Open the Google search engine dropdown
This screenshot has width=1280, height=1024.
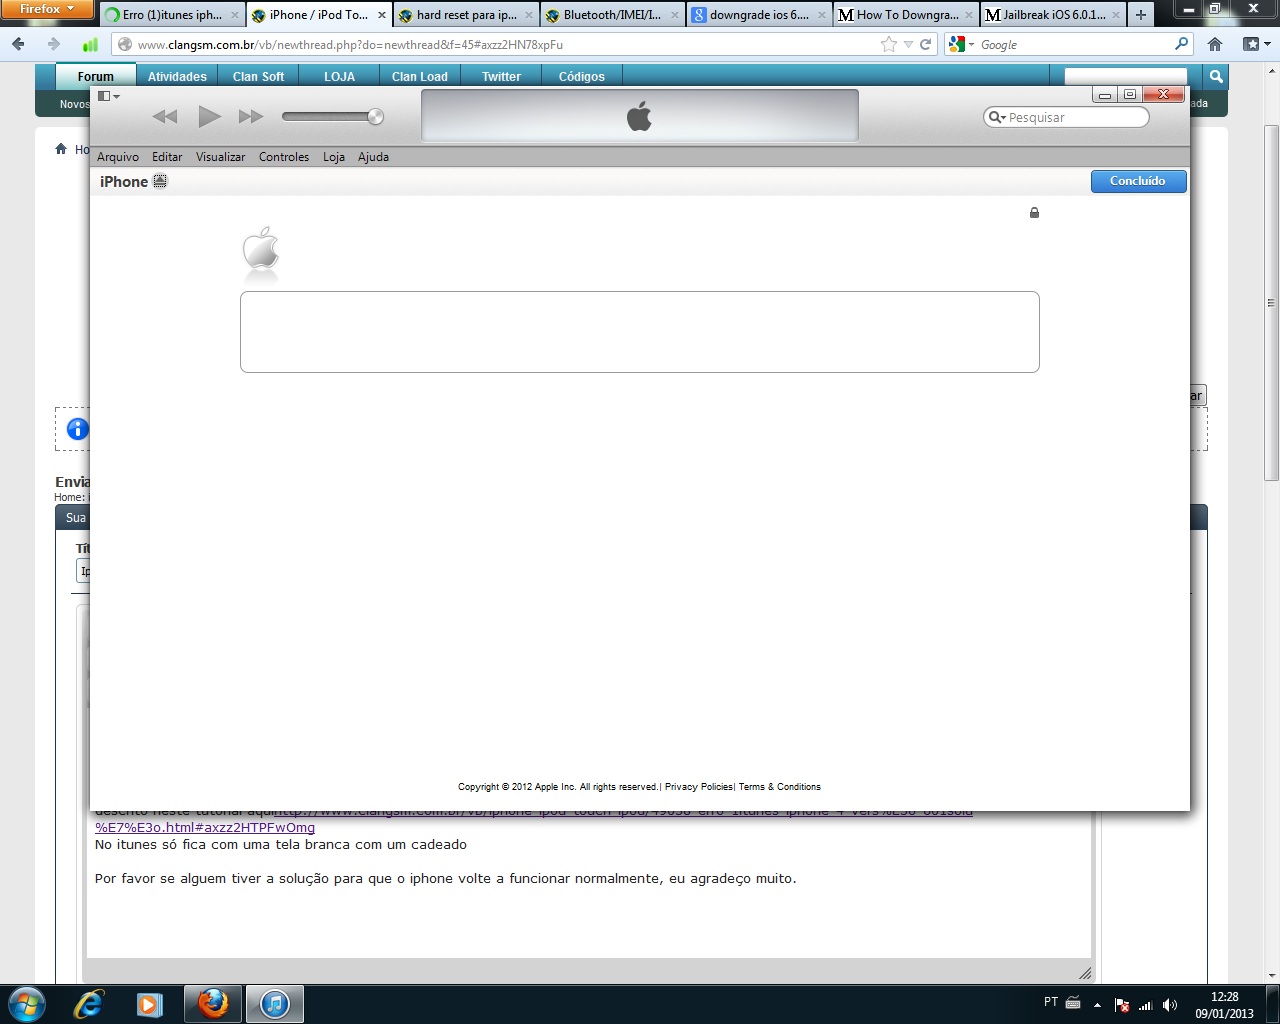point(961,44)
